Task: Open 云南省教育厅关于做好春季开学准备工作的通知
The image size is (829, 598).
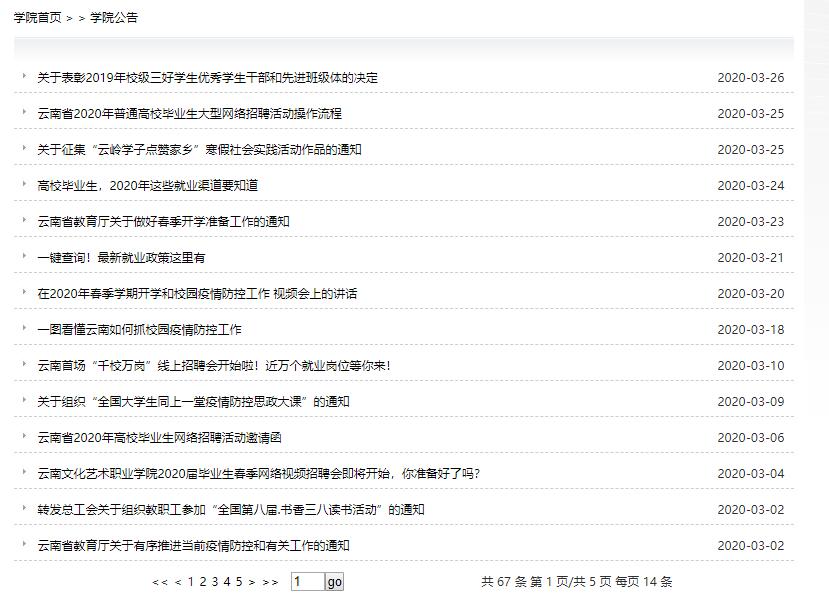Action: 163,222
